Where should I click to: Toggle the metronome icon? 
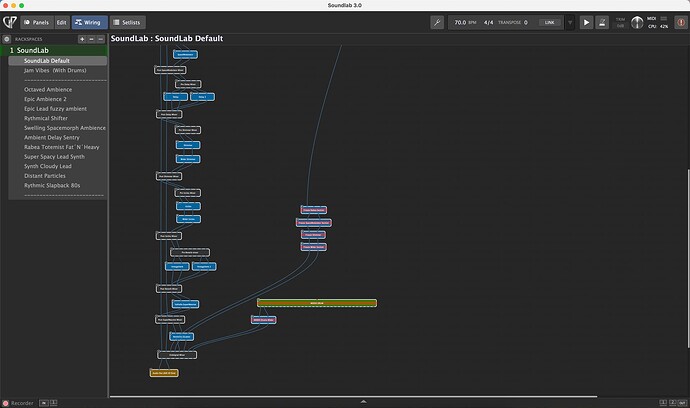point(602,22)
